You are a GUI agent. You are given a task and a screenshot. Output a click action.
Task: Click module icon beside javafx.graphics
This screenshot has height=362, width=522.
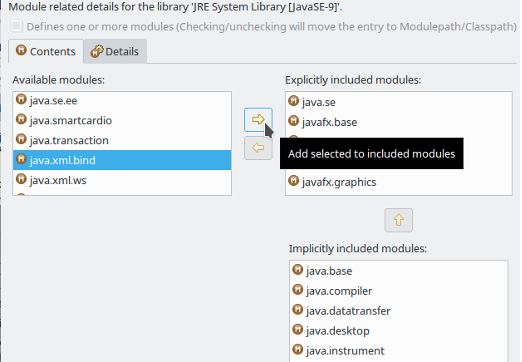(293, 181)
